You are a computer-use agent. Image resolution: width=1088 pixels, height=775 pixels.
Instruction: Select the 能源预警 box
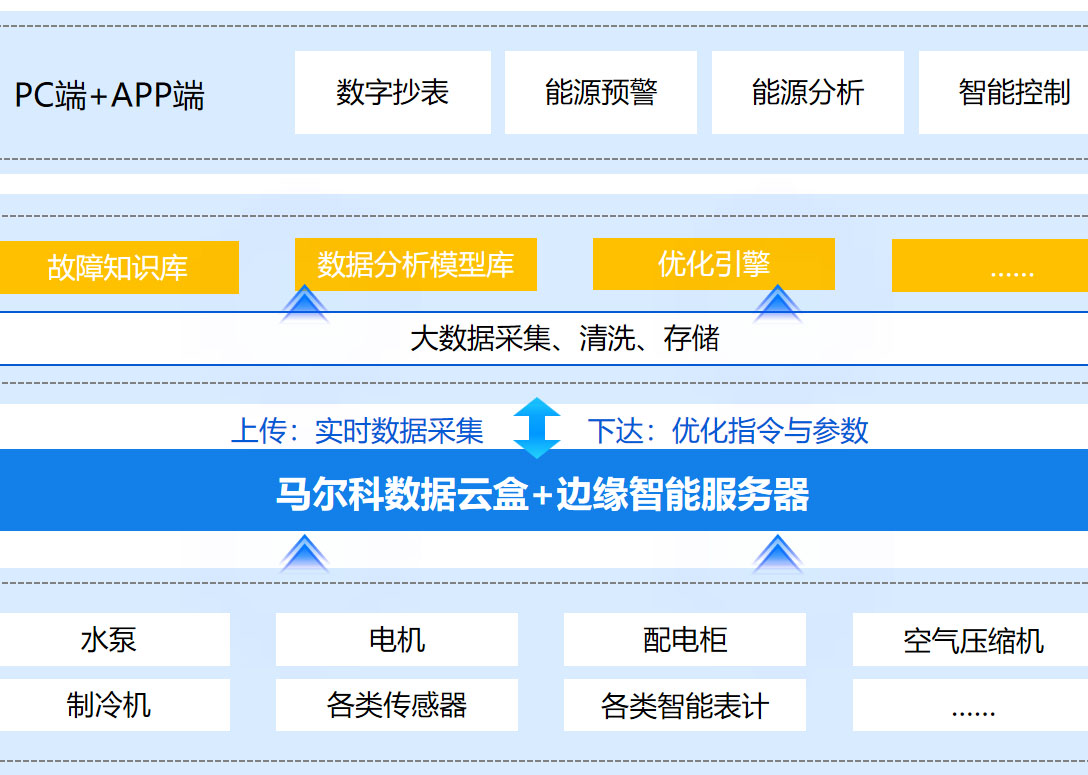601,92
